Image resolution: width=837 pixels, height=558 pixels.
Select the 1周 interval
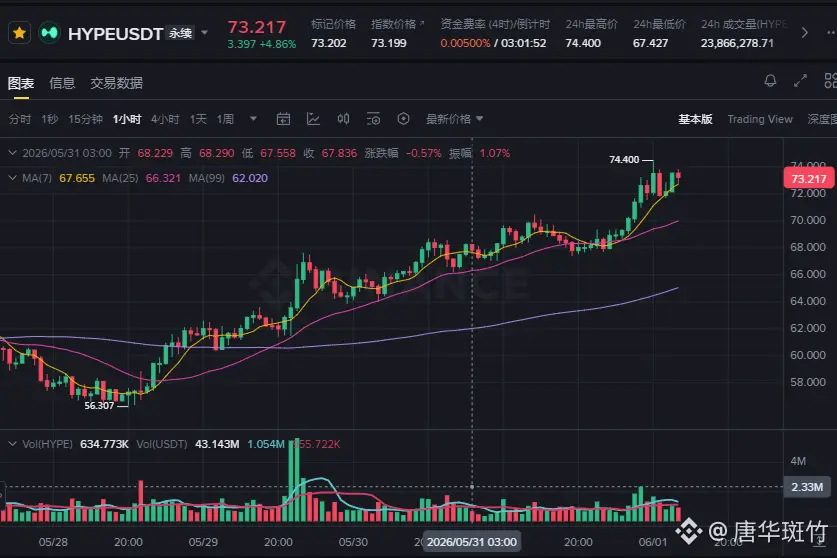(225, 119)
